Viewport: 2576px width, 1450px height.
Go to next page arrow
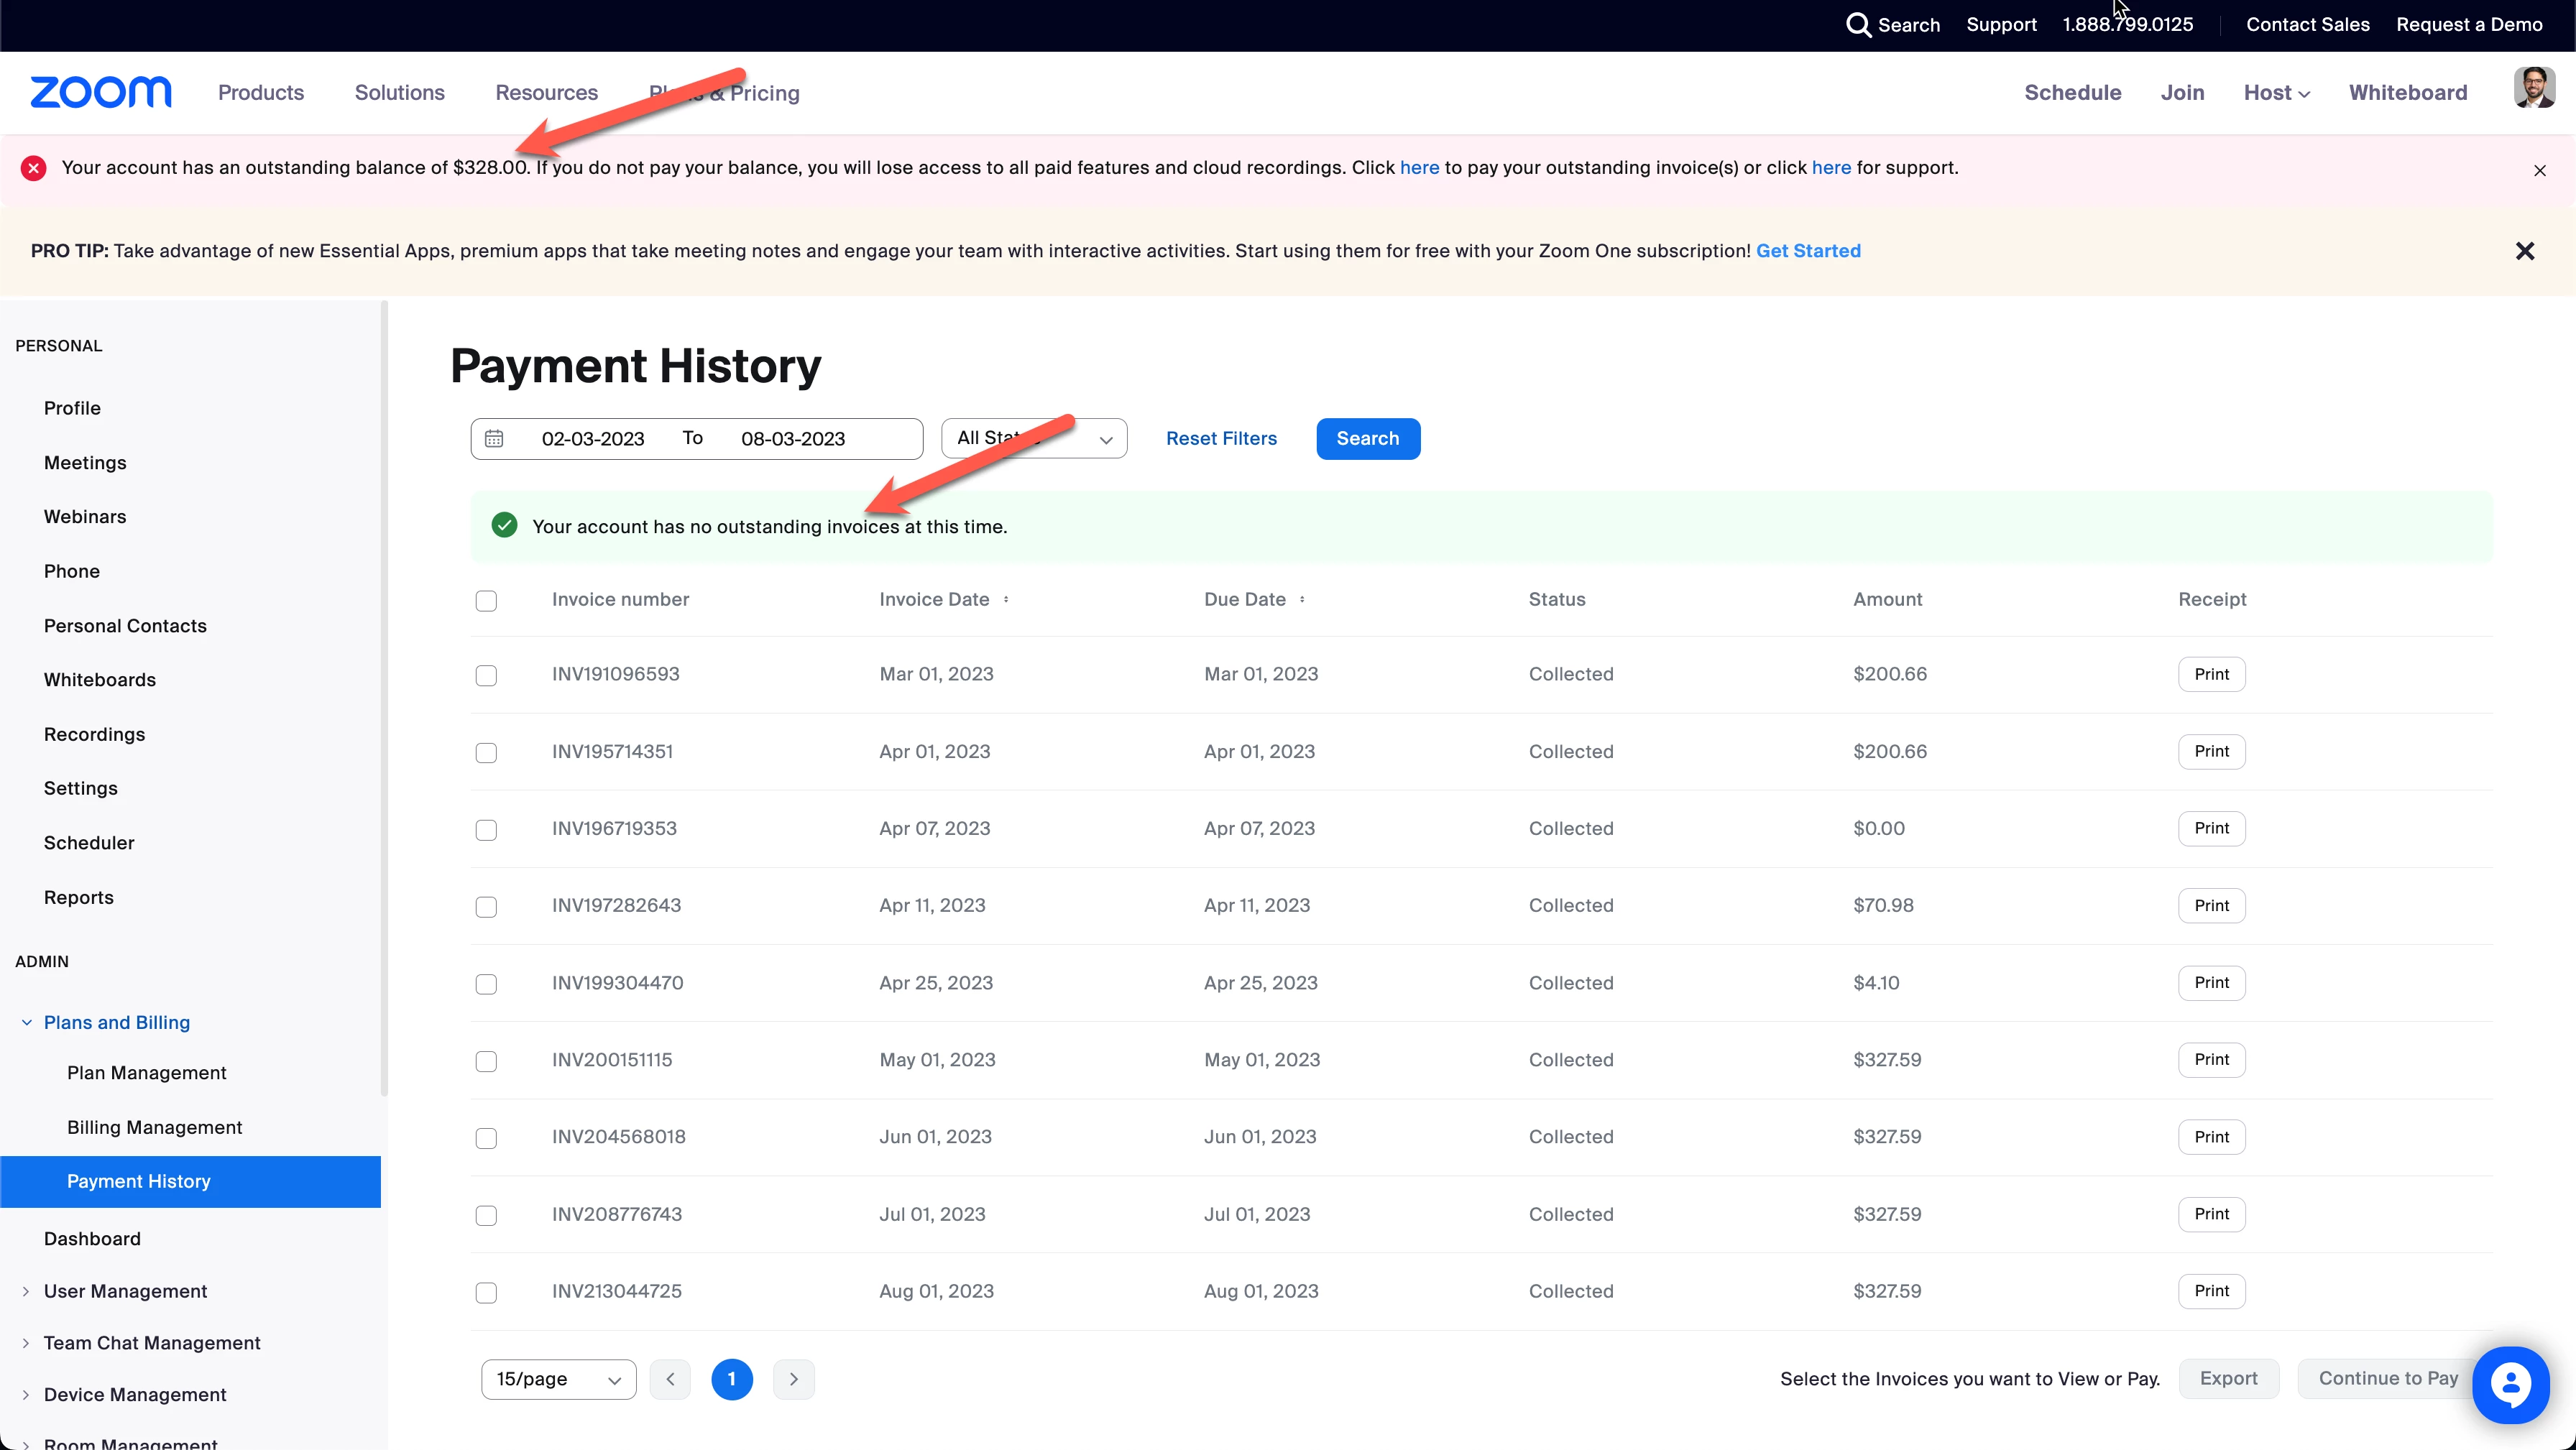point(793,1379)
